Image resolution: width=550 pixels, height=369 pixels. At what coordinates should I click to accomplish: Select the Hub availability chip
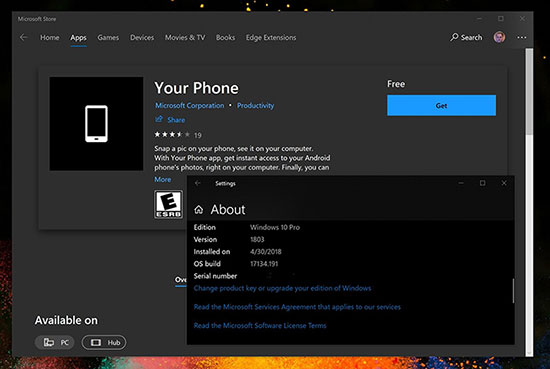pos(104,342)
